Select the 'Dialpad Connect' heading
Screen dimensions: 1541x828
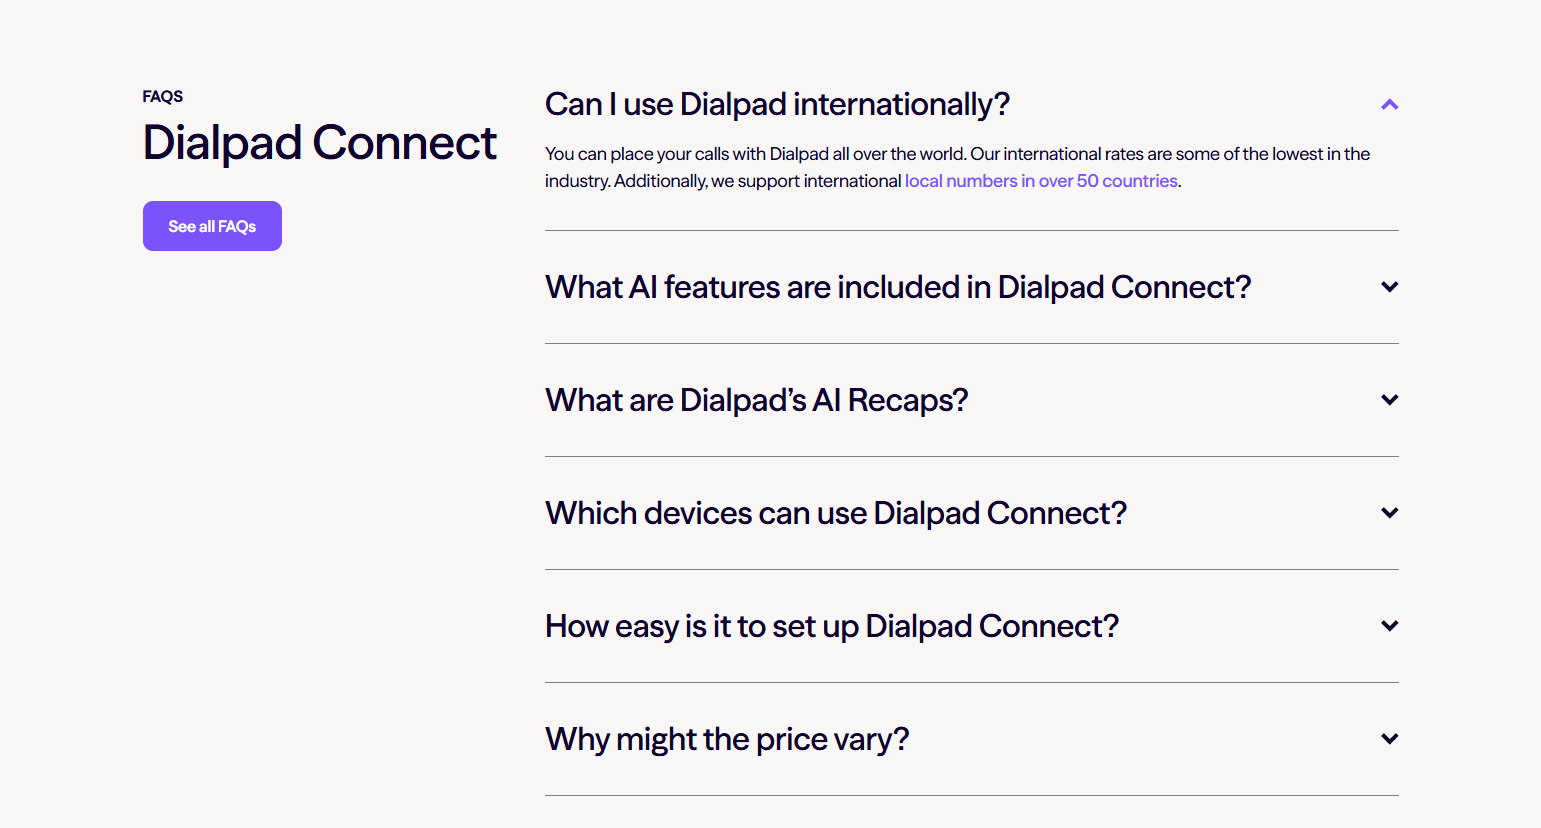(x=319, y=142)
